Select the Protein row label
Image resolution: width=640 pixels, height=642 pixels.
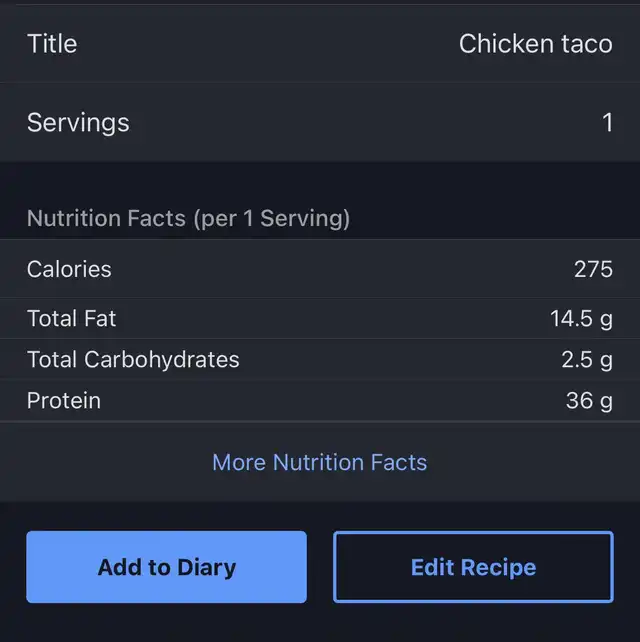[64, 401]
